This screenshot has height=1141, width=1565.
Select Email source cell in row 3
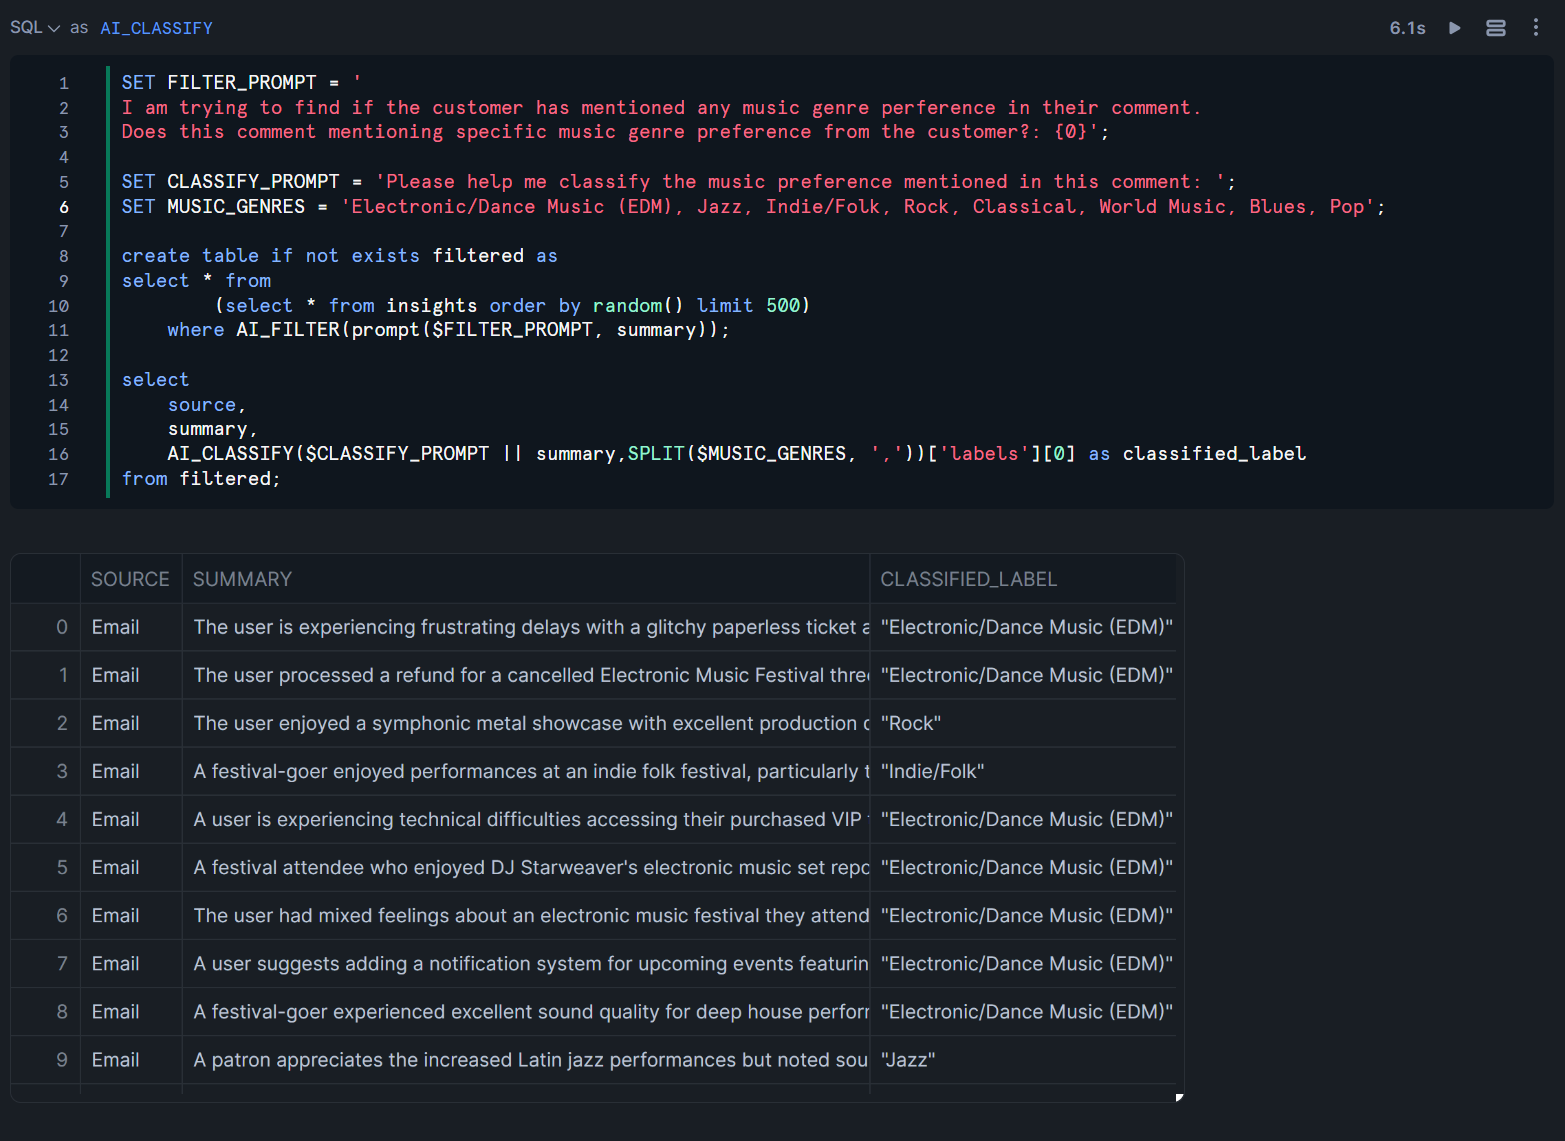coord(131,771)
